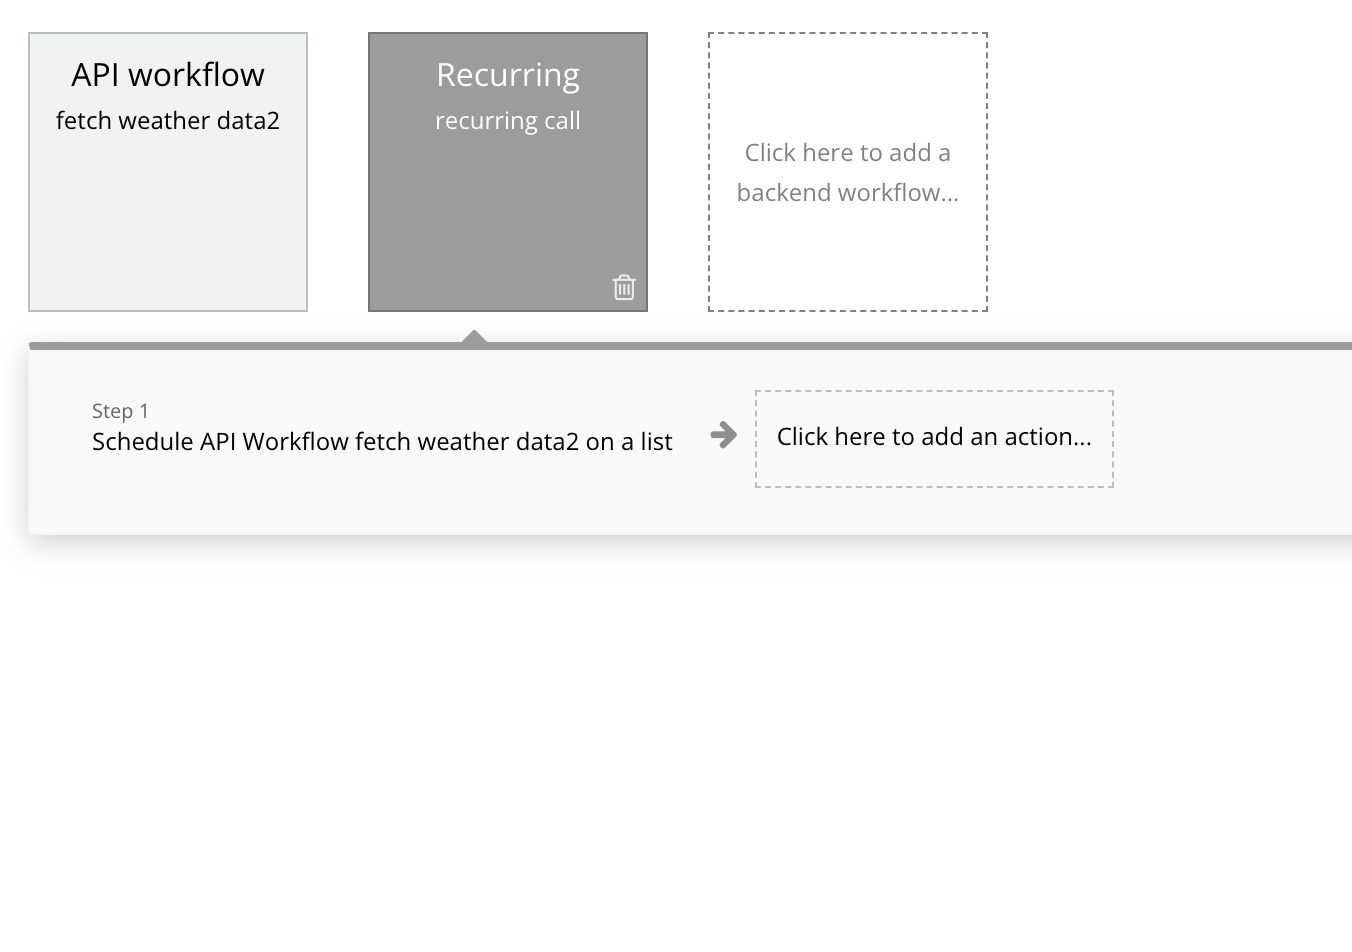This screenshot has height=952, width=1352.
Task: Select the Recurring recurring call workflow card
Action: 508,172
